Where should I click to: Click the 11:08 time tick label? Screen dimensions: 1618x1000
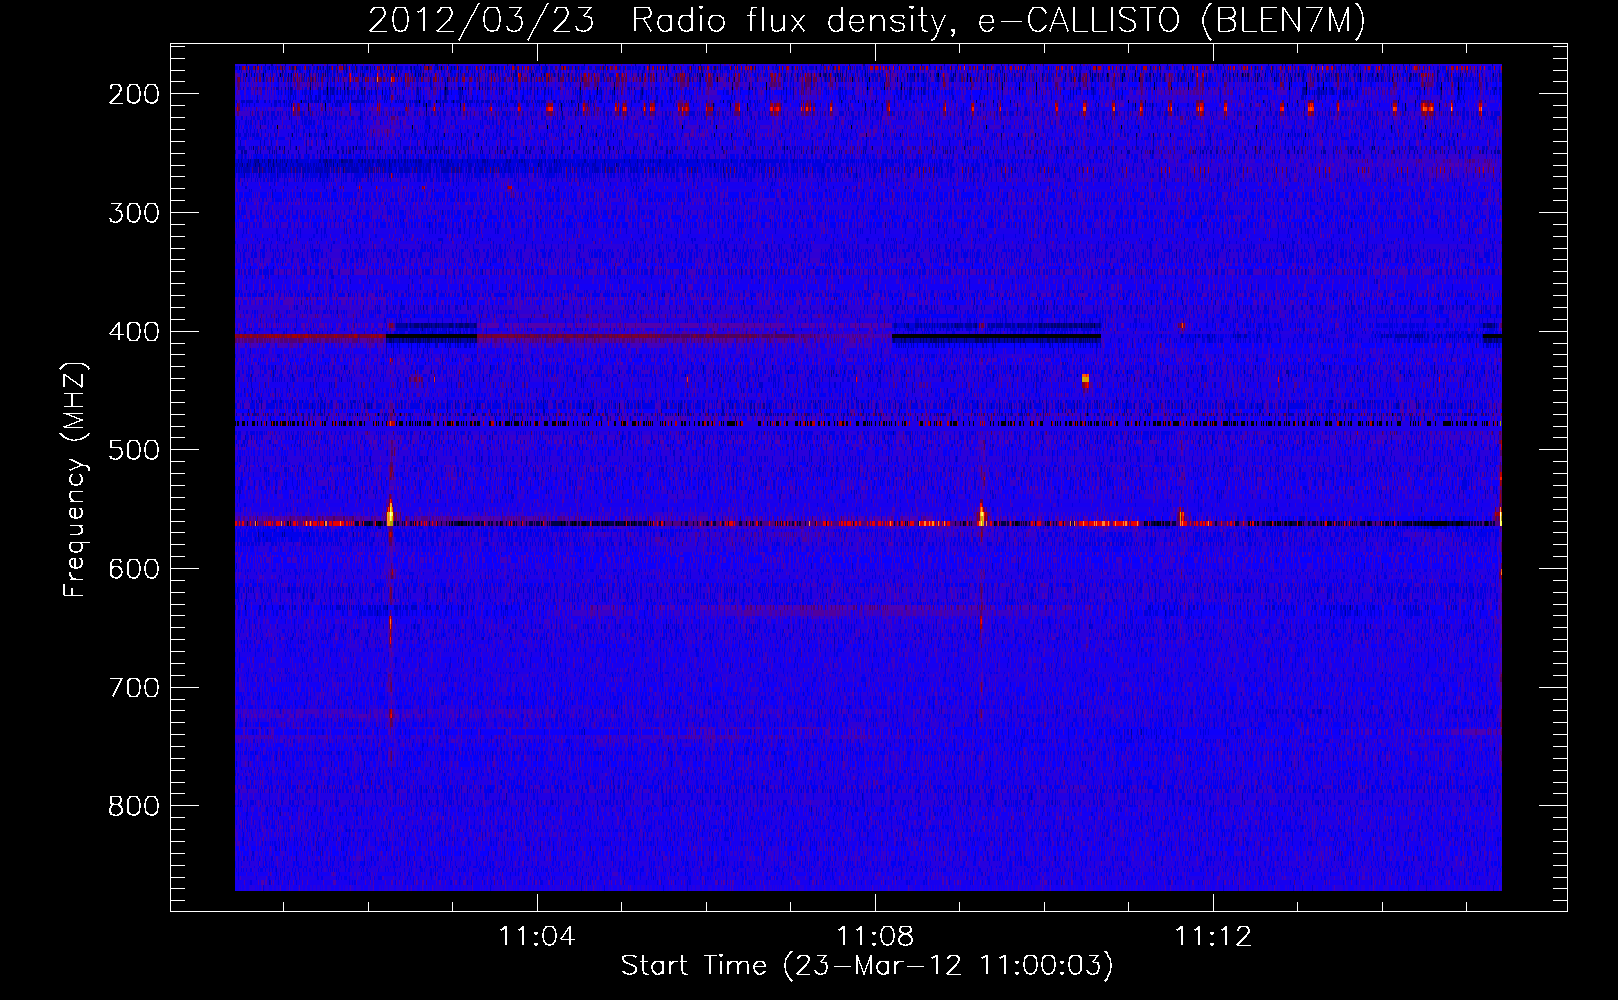click(x=875, y=937)
